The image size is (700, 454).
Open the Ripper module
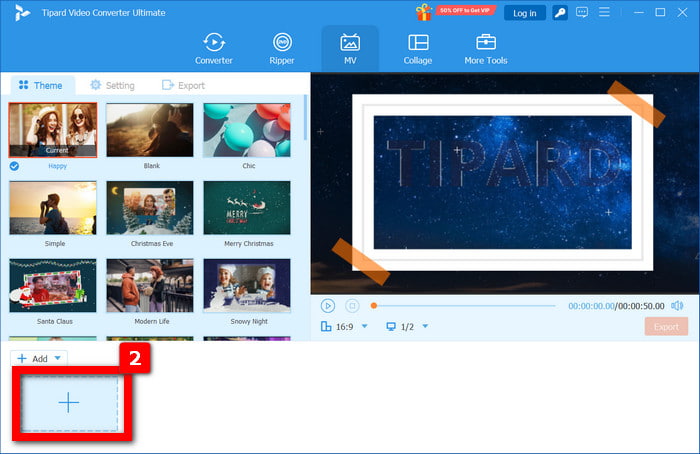(282, 49)
